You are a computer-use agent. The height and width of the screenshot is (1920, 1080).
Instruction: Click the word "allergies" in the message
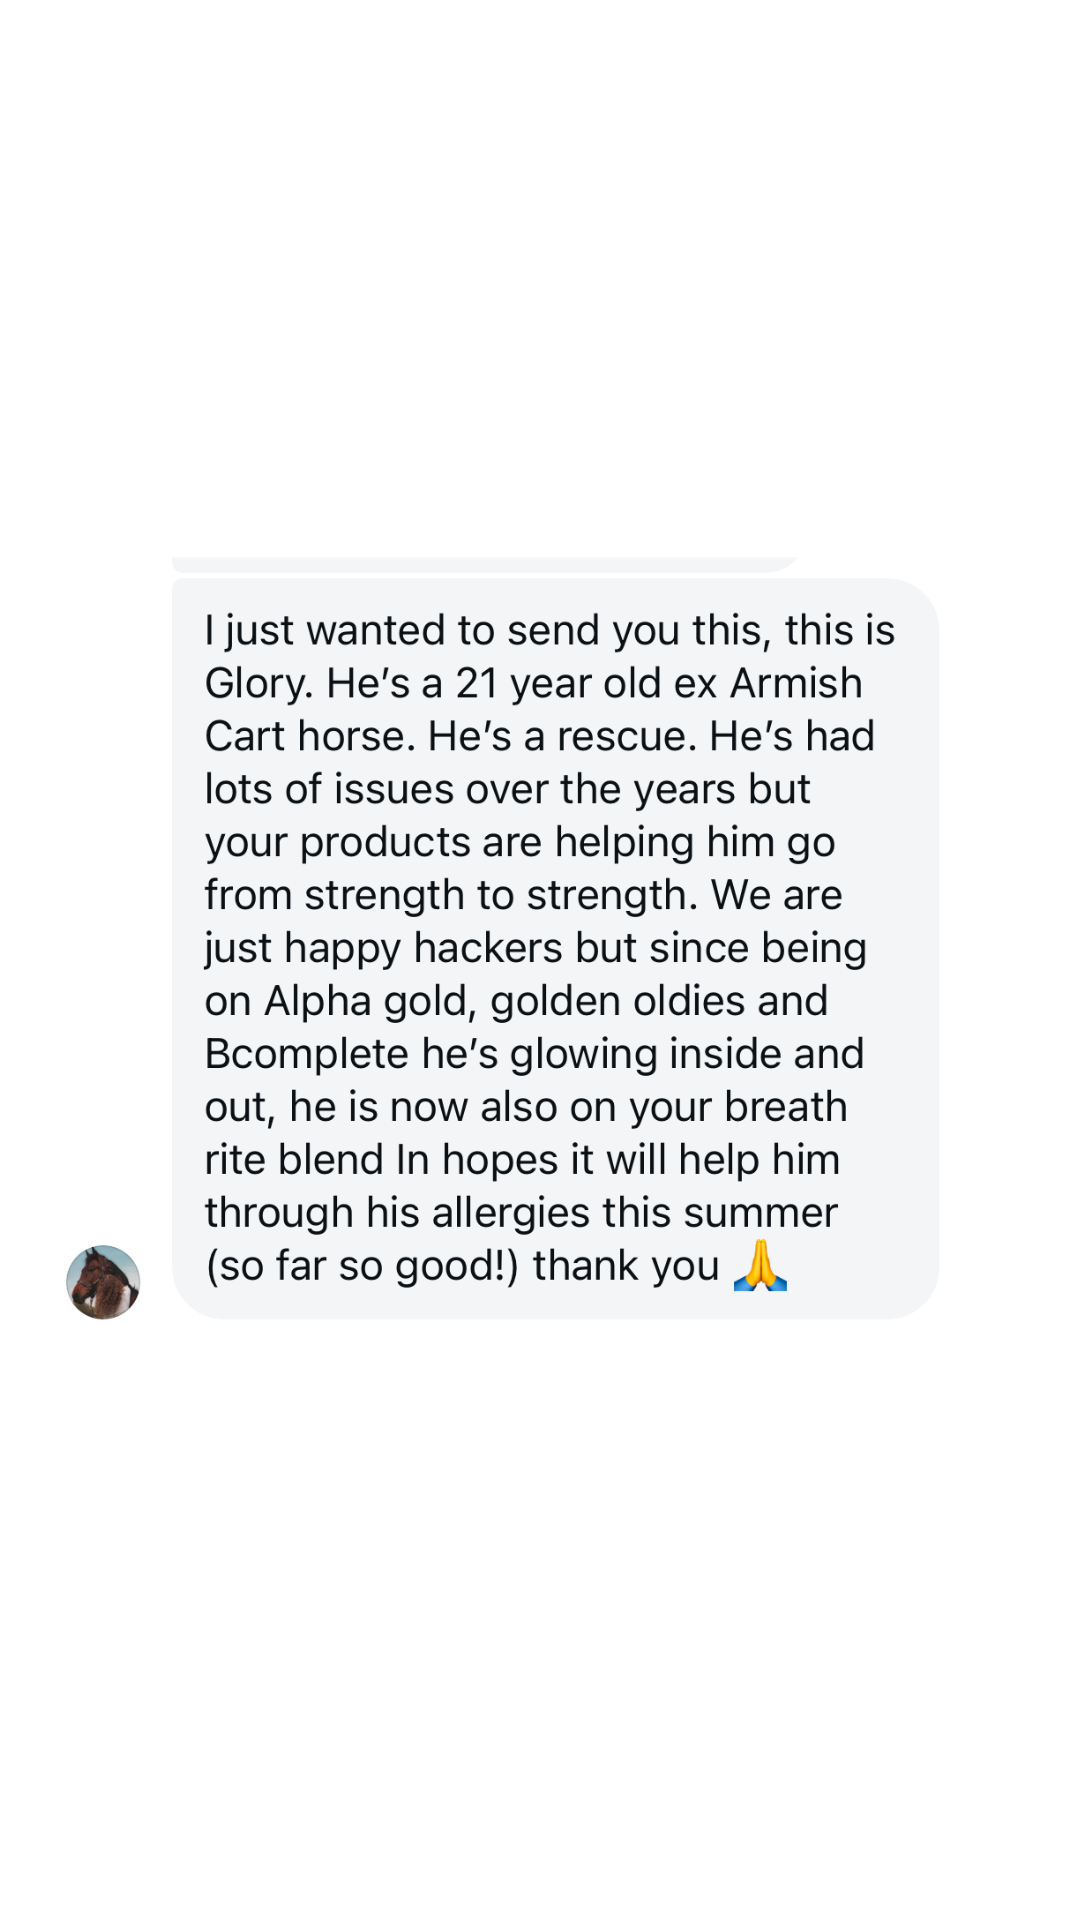[x=510, y=1213]
